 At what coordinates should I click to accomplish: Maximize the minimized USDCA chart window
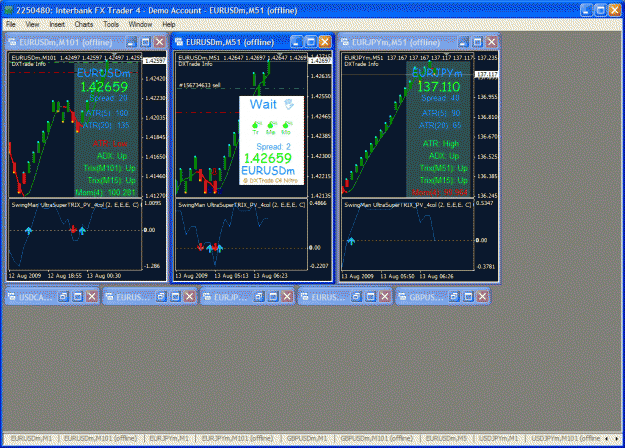coord(78,297)
